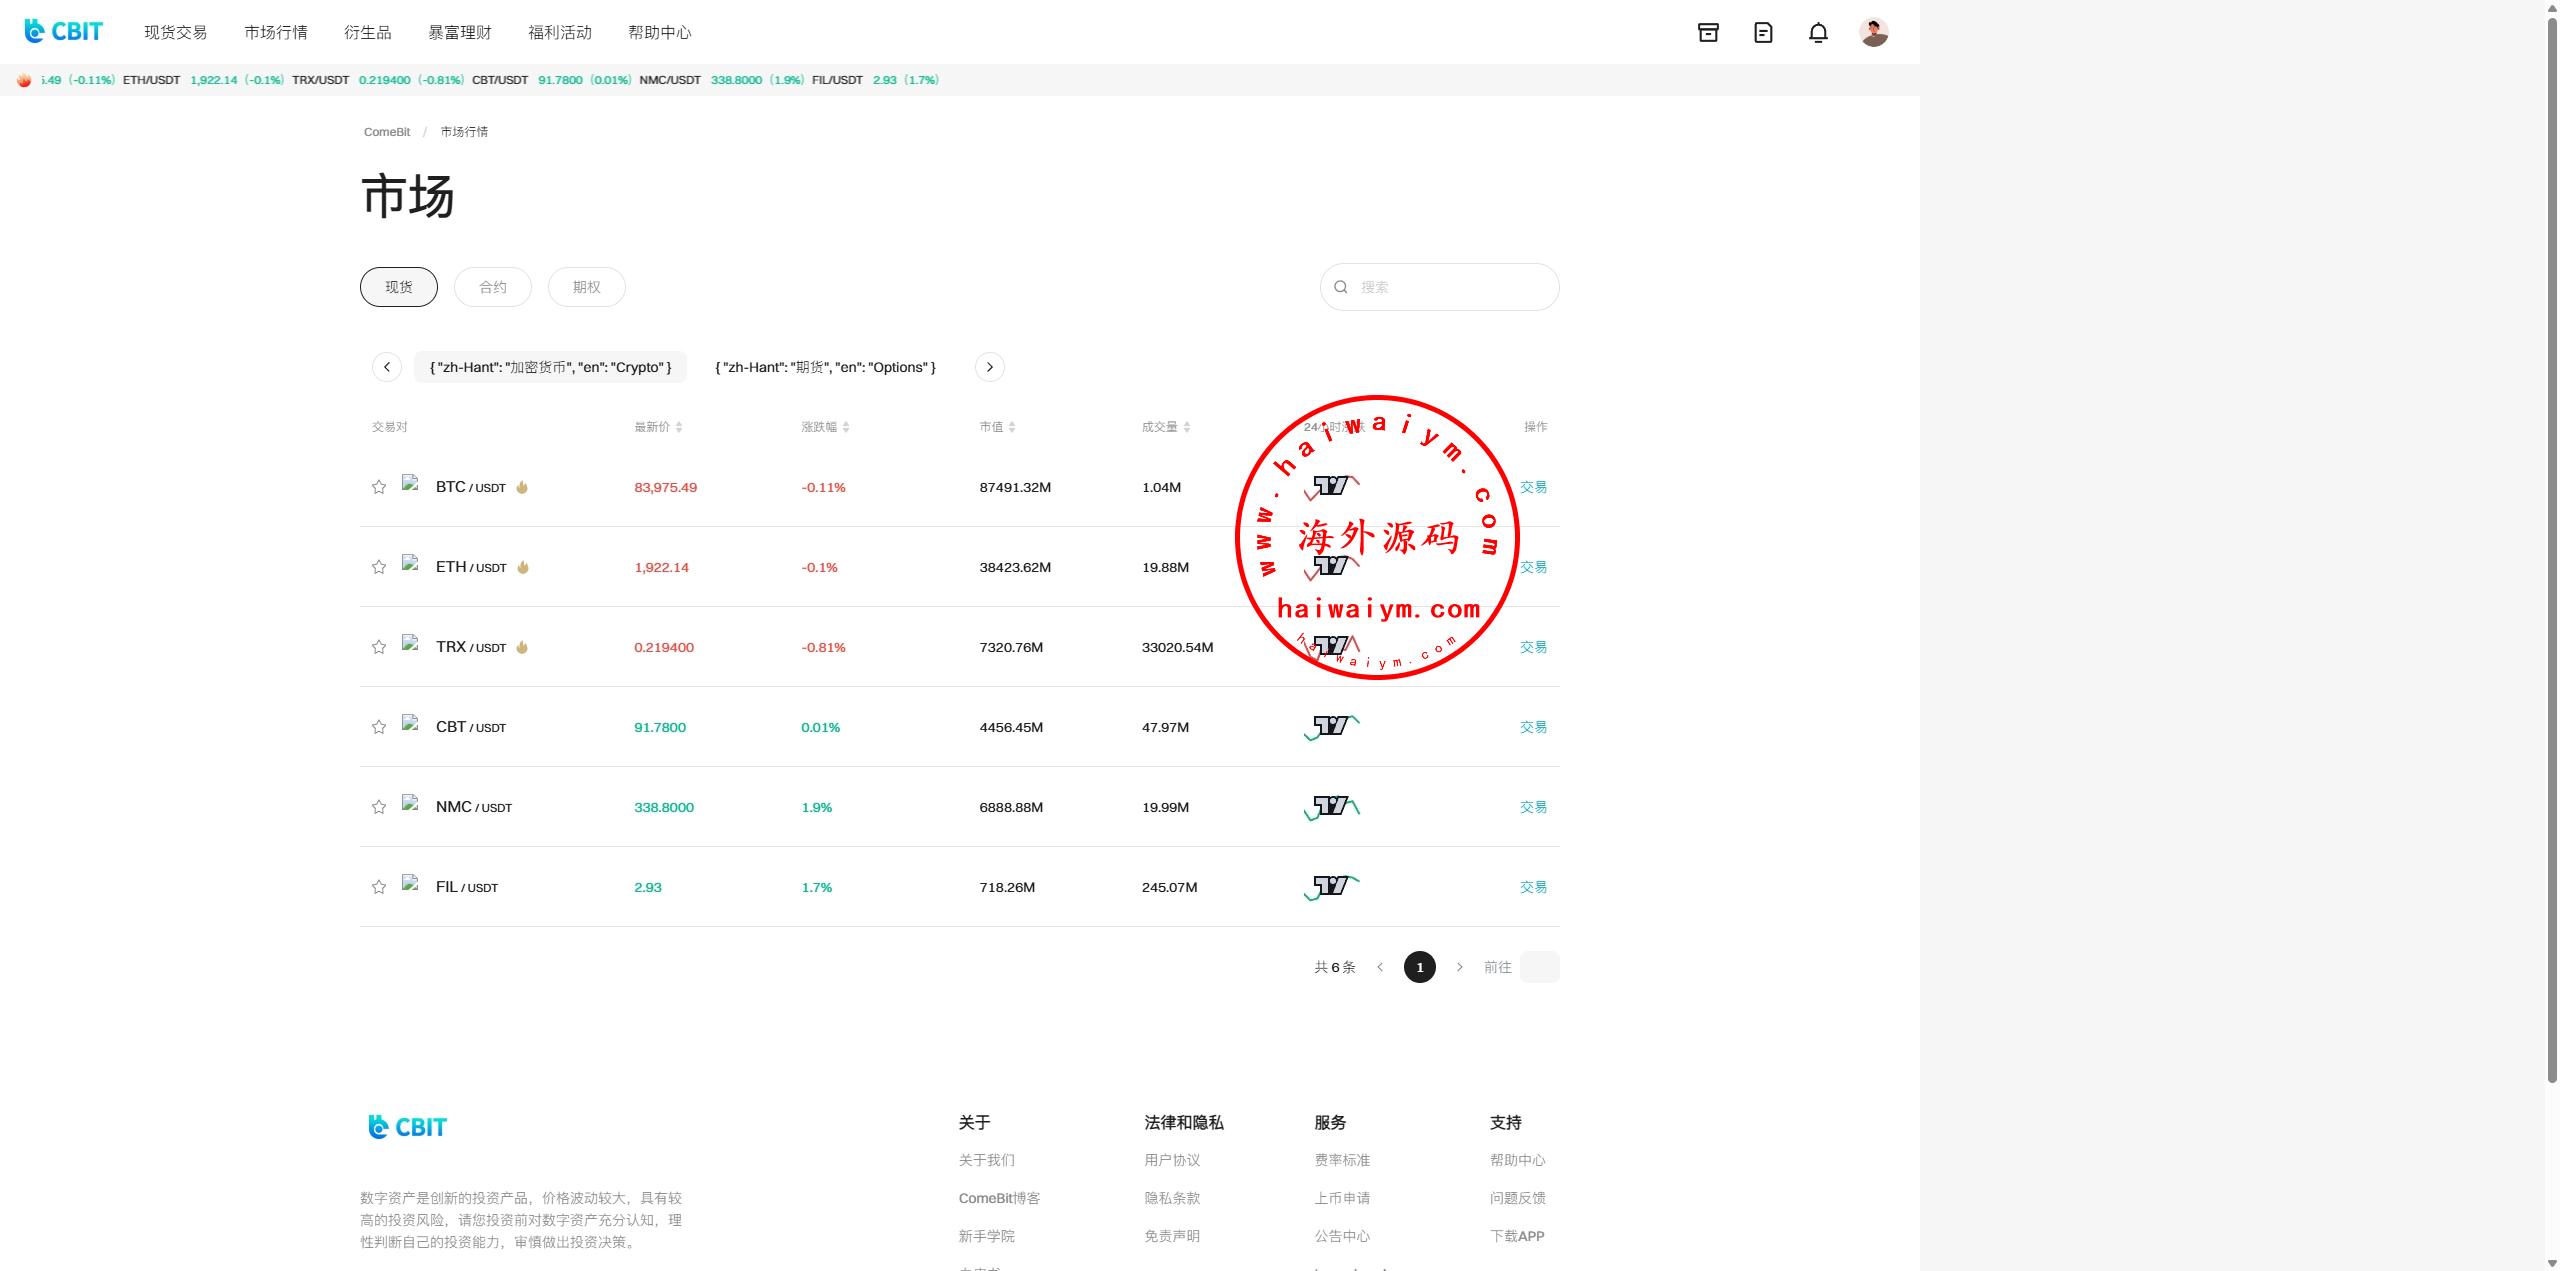Viewport: 2560px width, 1271px height.
Task: Open the wallet archive box icon
Action: pos(1708,33)
